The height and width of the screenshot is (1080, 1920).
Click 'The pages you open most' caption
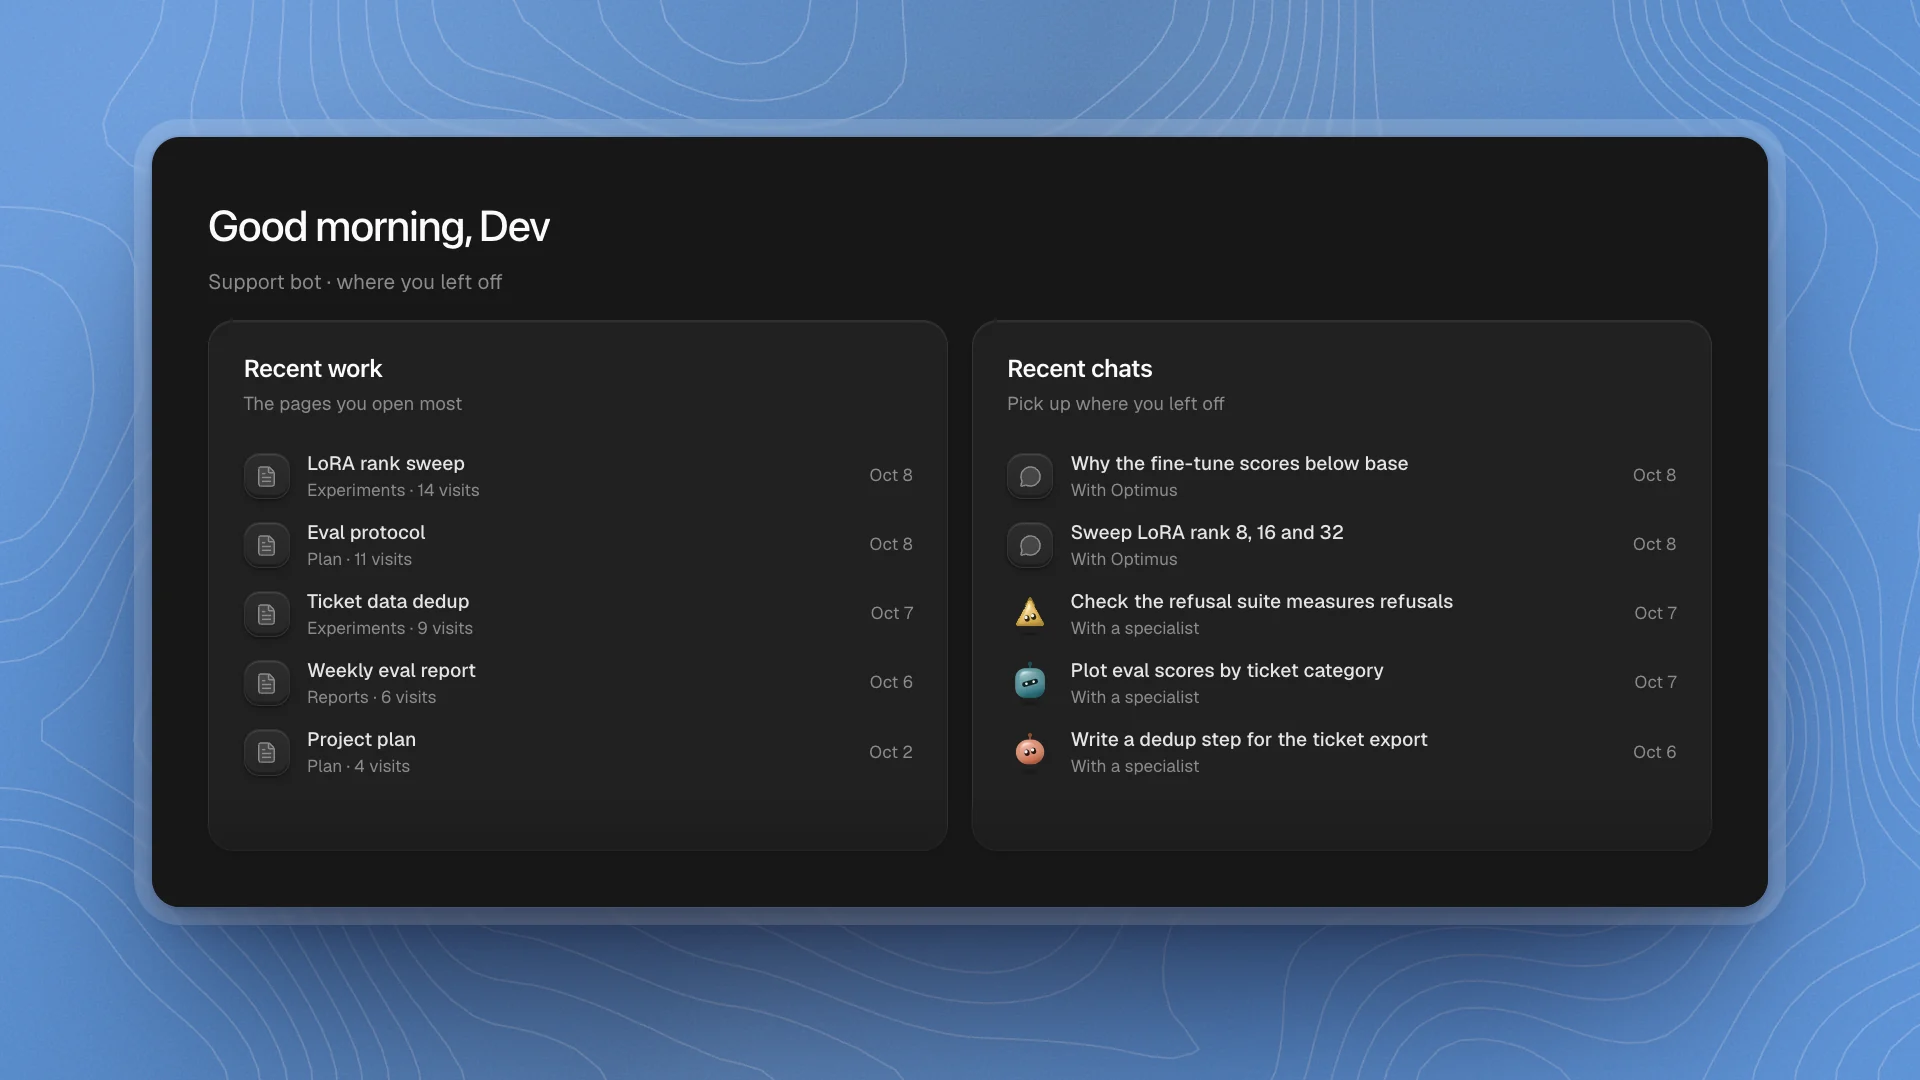(x=352, y=404)
